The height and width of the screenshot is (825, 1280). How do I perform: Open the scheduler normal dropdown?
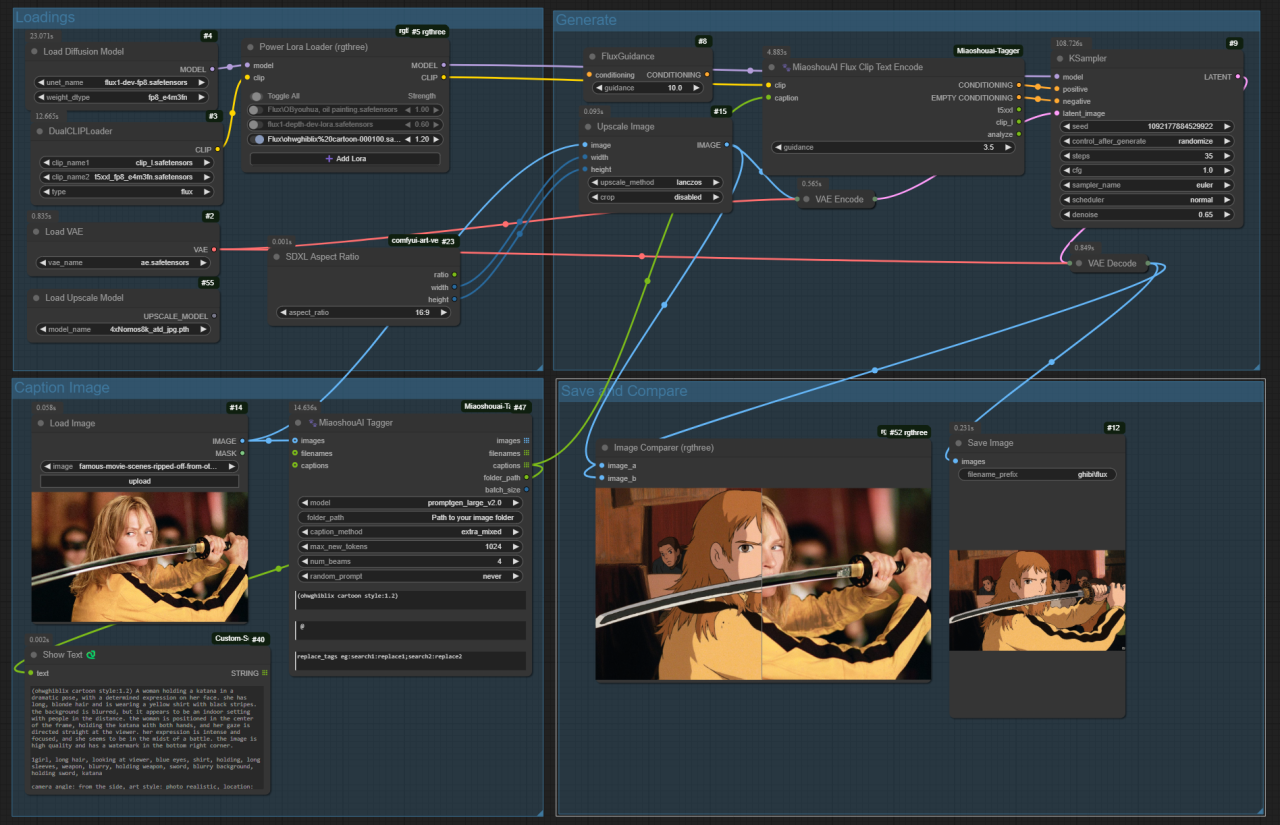tap(1145, 200)
